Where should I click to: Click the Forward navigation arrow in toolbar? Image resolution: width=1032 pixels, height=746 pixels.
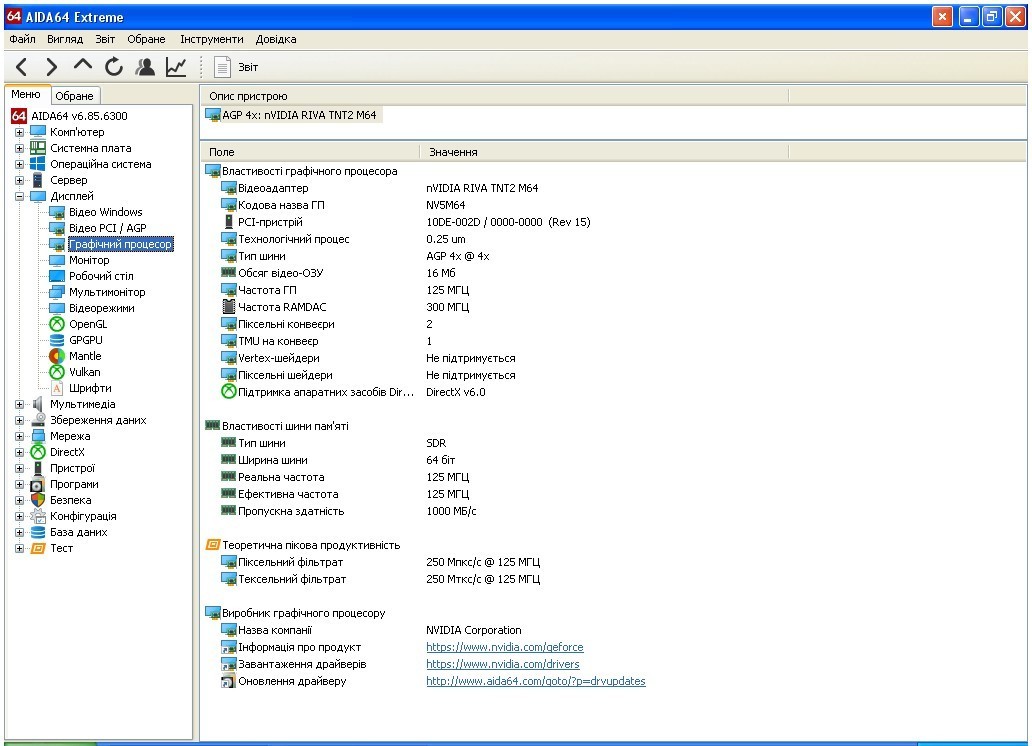point(52,67)
